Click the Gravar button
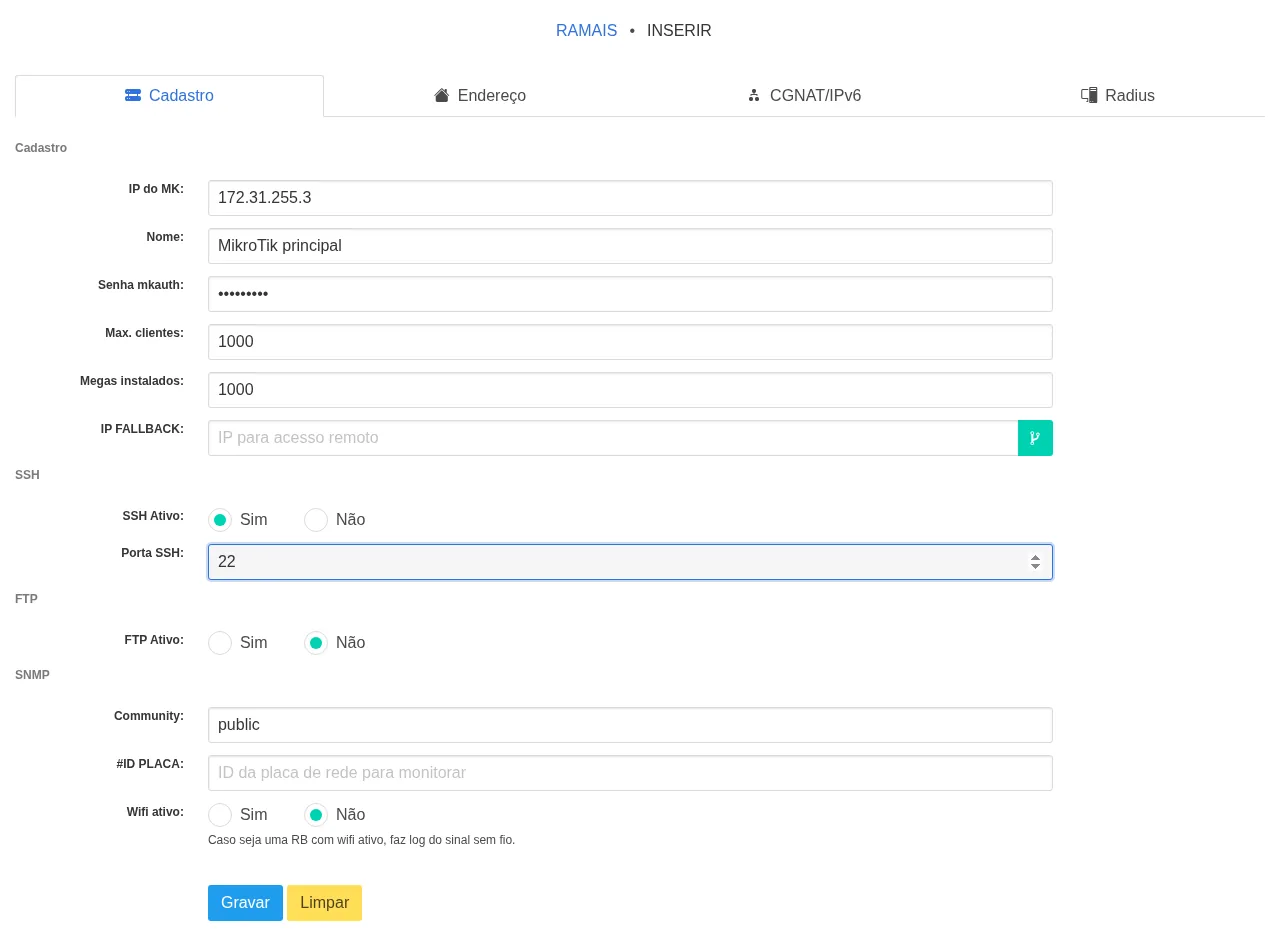Viewport: 1280px width, 935px height. pos(245,903)
